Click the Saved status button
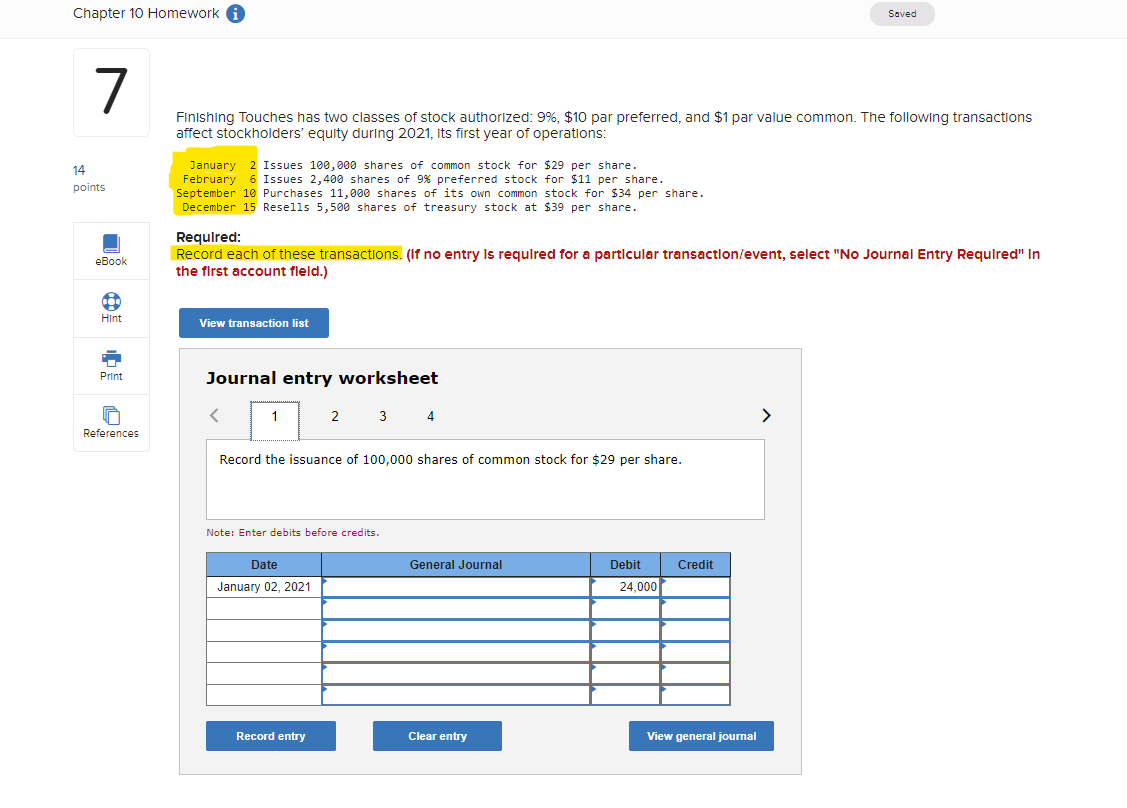 (x=902, y=14)
